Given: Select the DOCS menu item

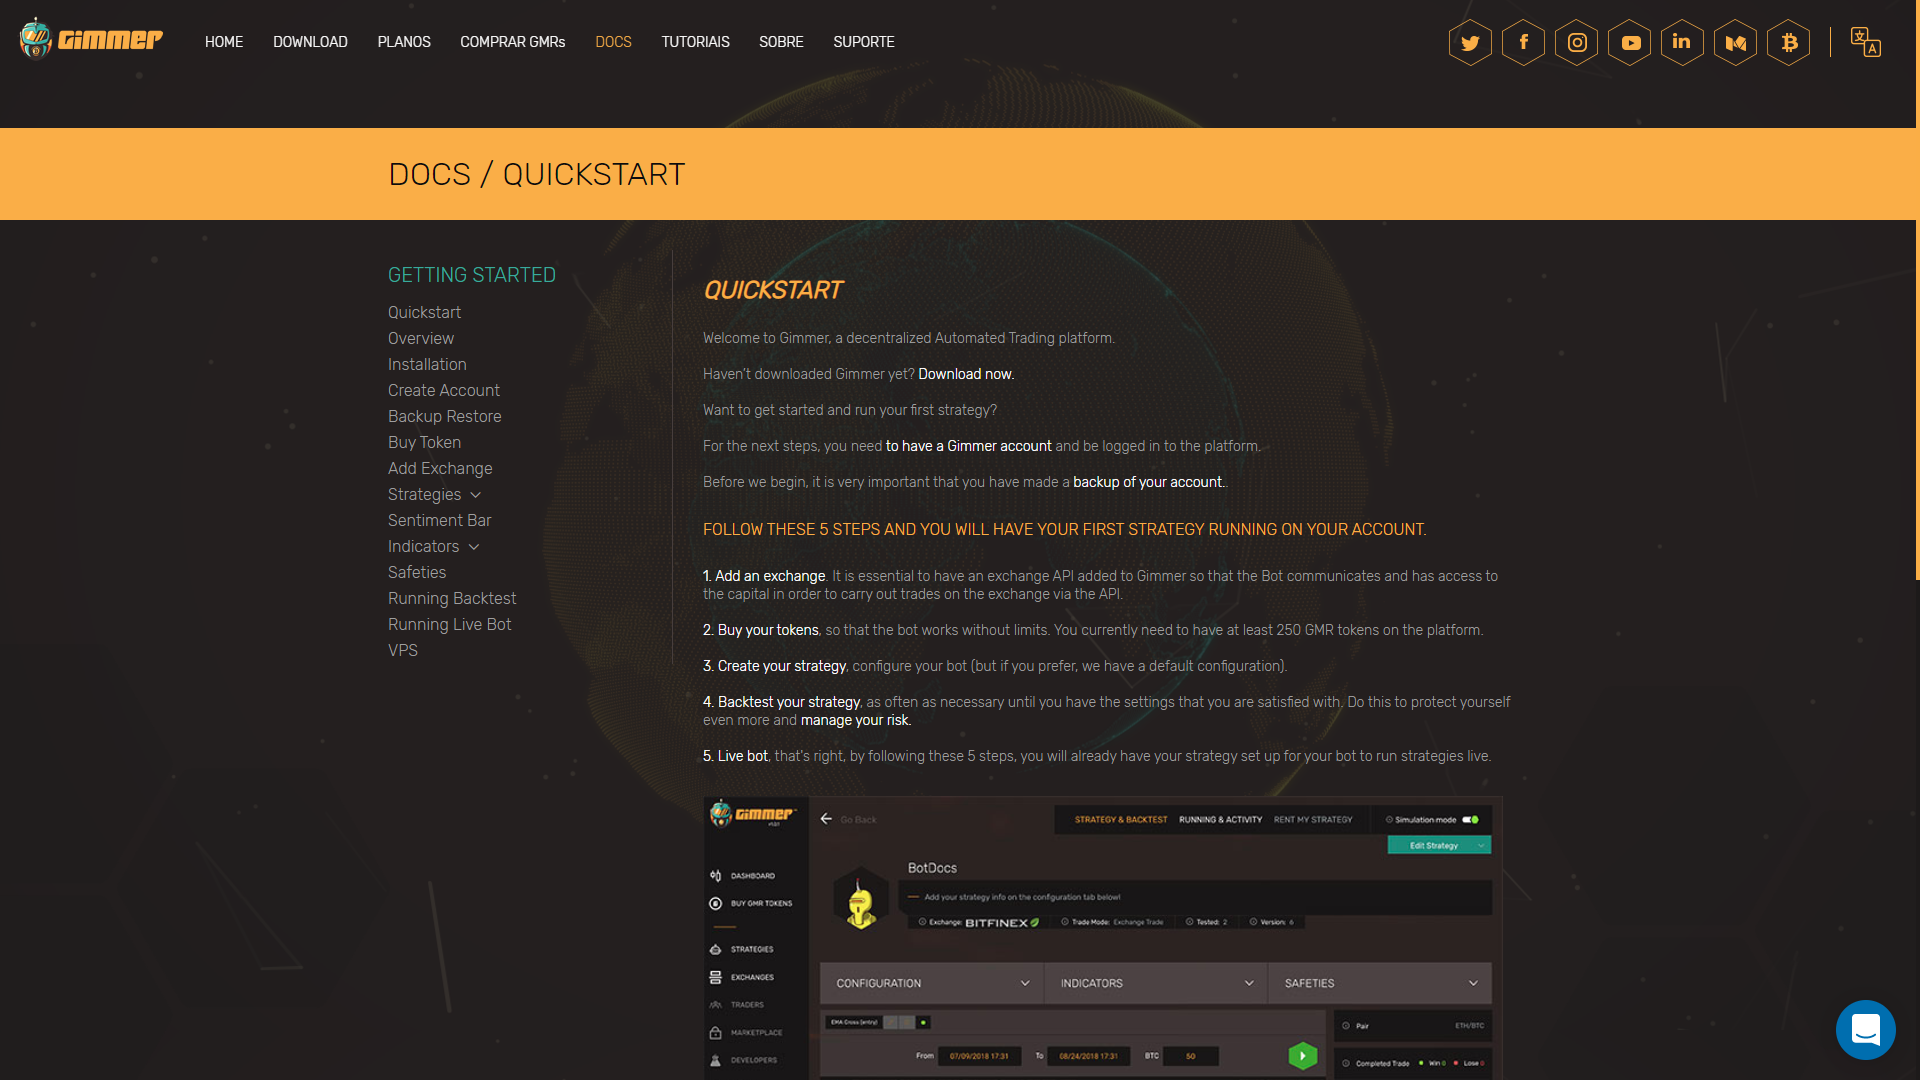Looking at the screenshot, I should 613,42.
